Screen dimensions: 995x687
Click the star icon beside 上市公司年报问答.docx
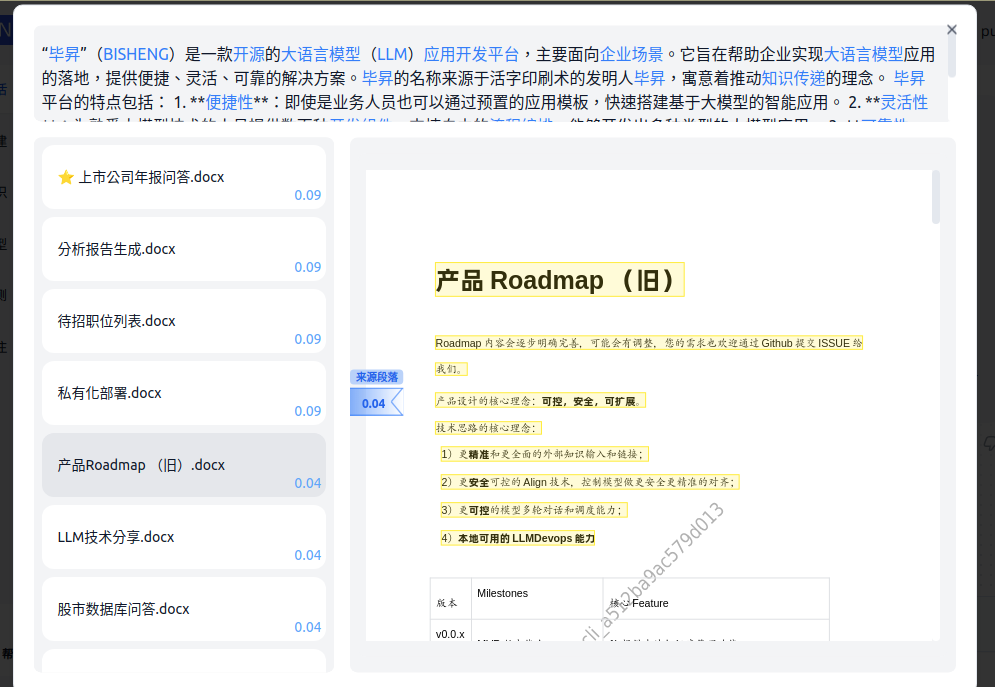[66, 177]
